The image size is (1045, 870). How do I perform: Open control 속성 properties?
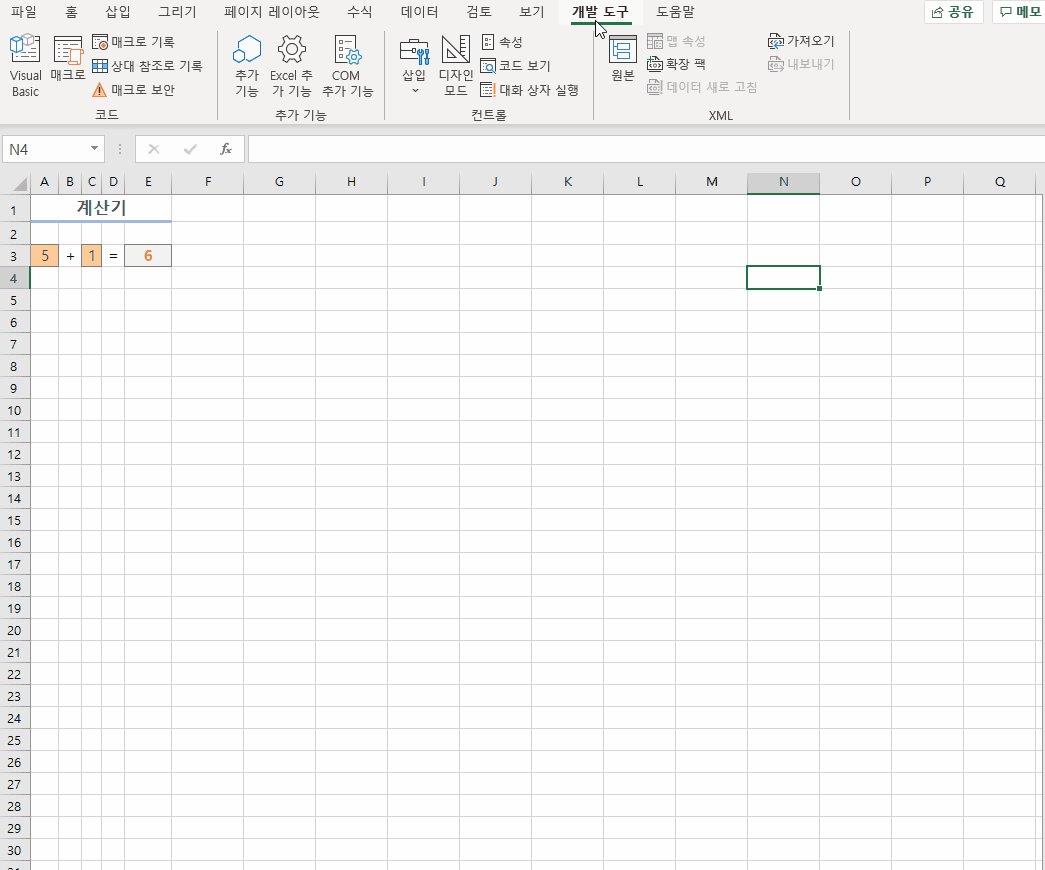(502, 42)
